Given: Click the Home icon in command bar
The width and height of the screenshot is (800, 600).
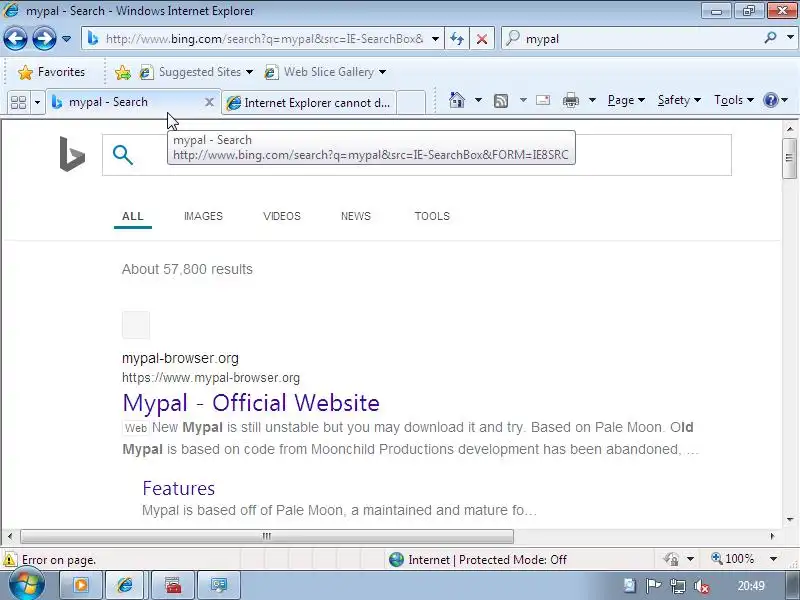Looking at the screenshot, I should [457, 100].
